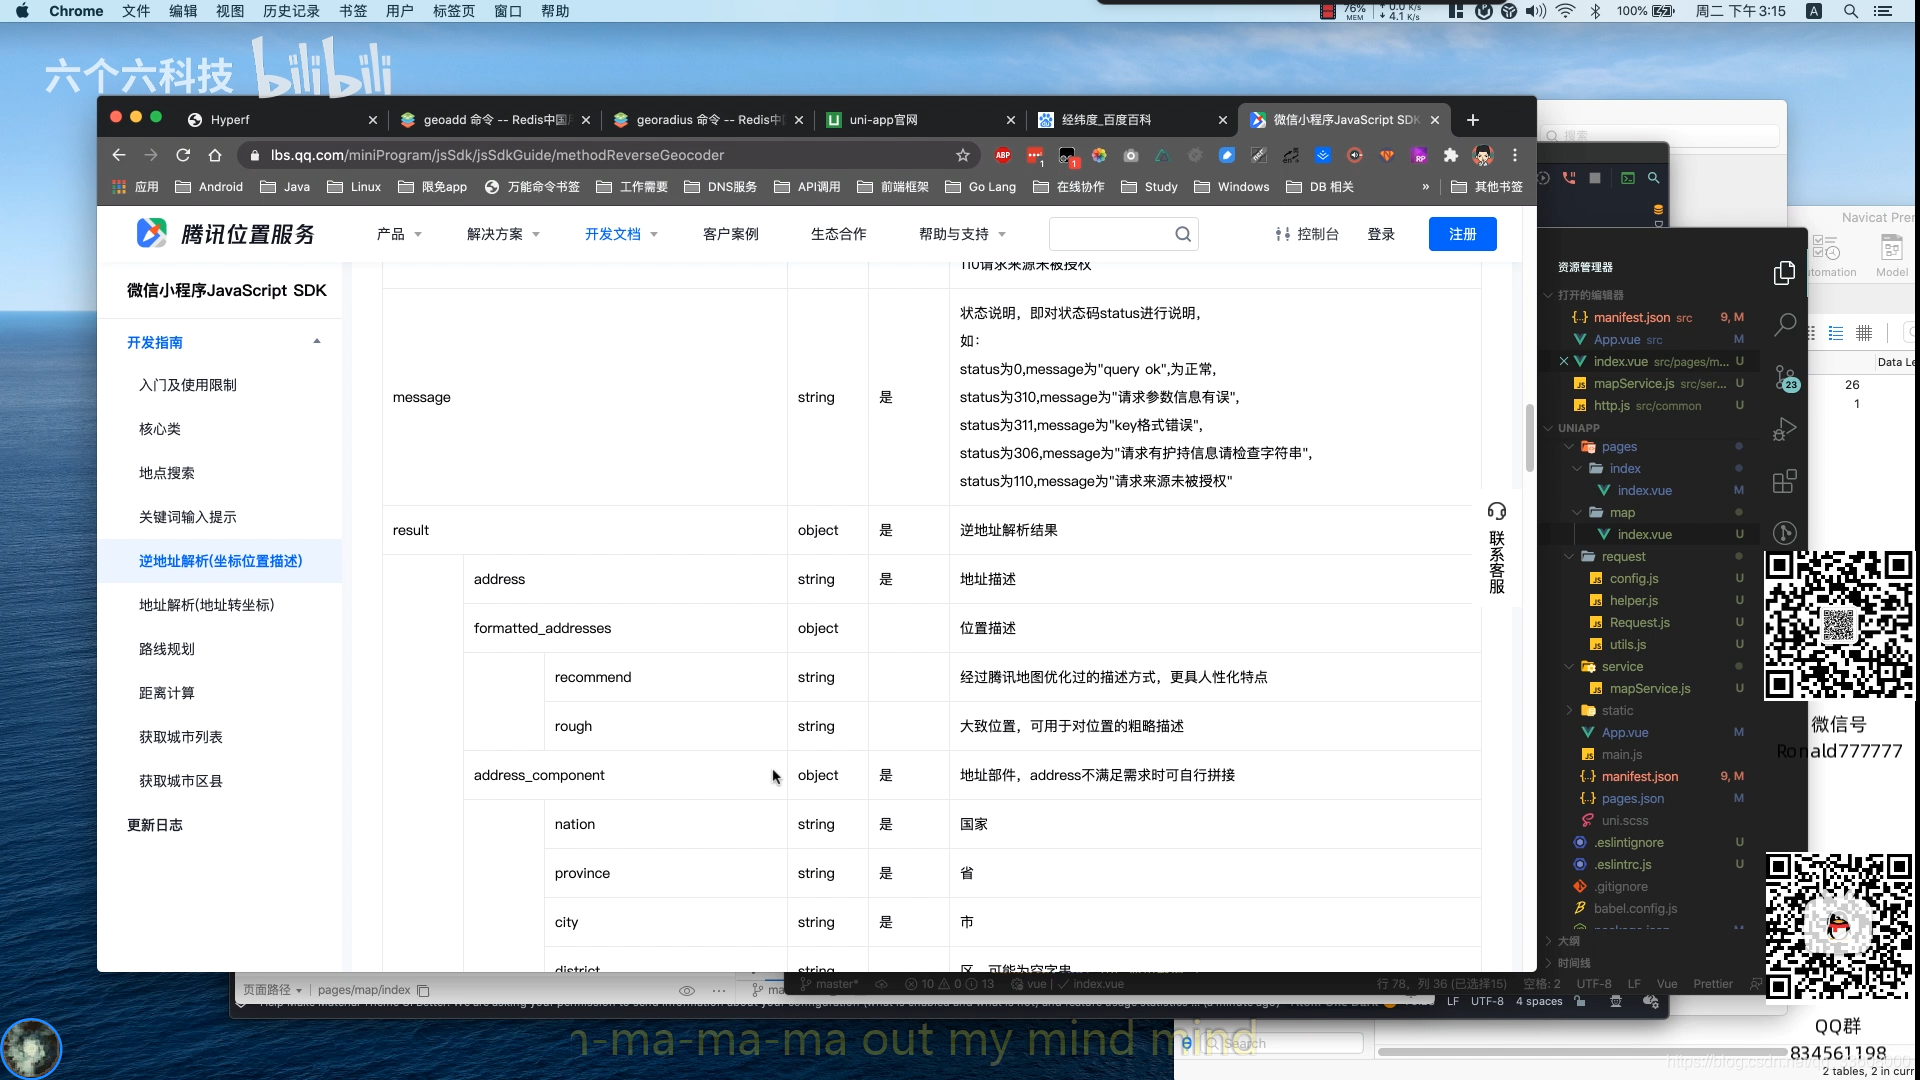The height and width of the screenshot is (1080, 1920).
Task: Click the 注册 button
Action: click(x=1463, y=233)
